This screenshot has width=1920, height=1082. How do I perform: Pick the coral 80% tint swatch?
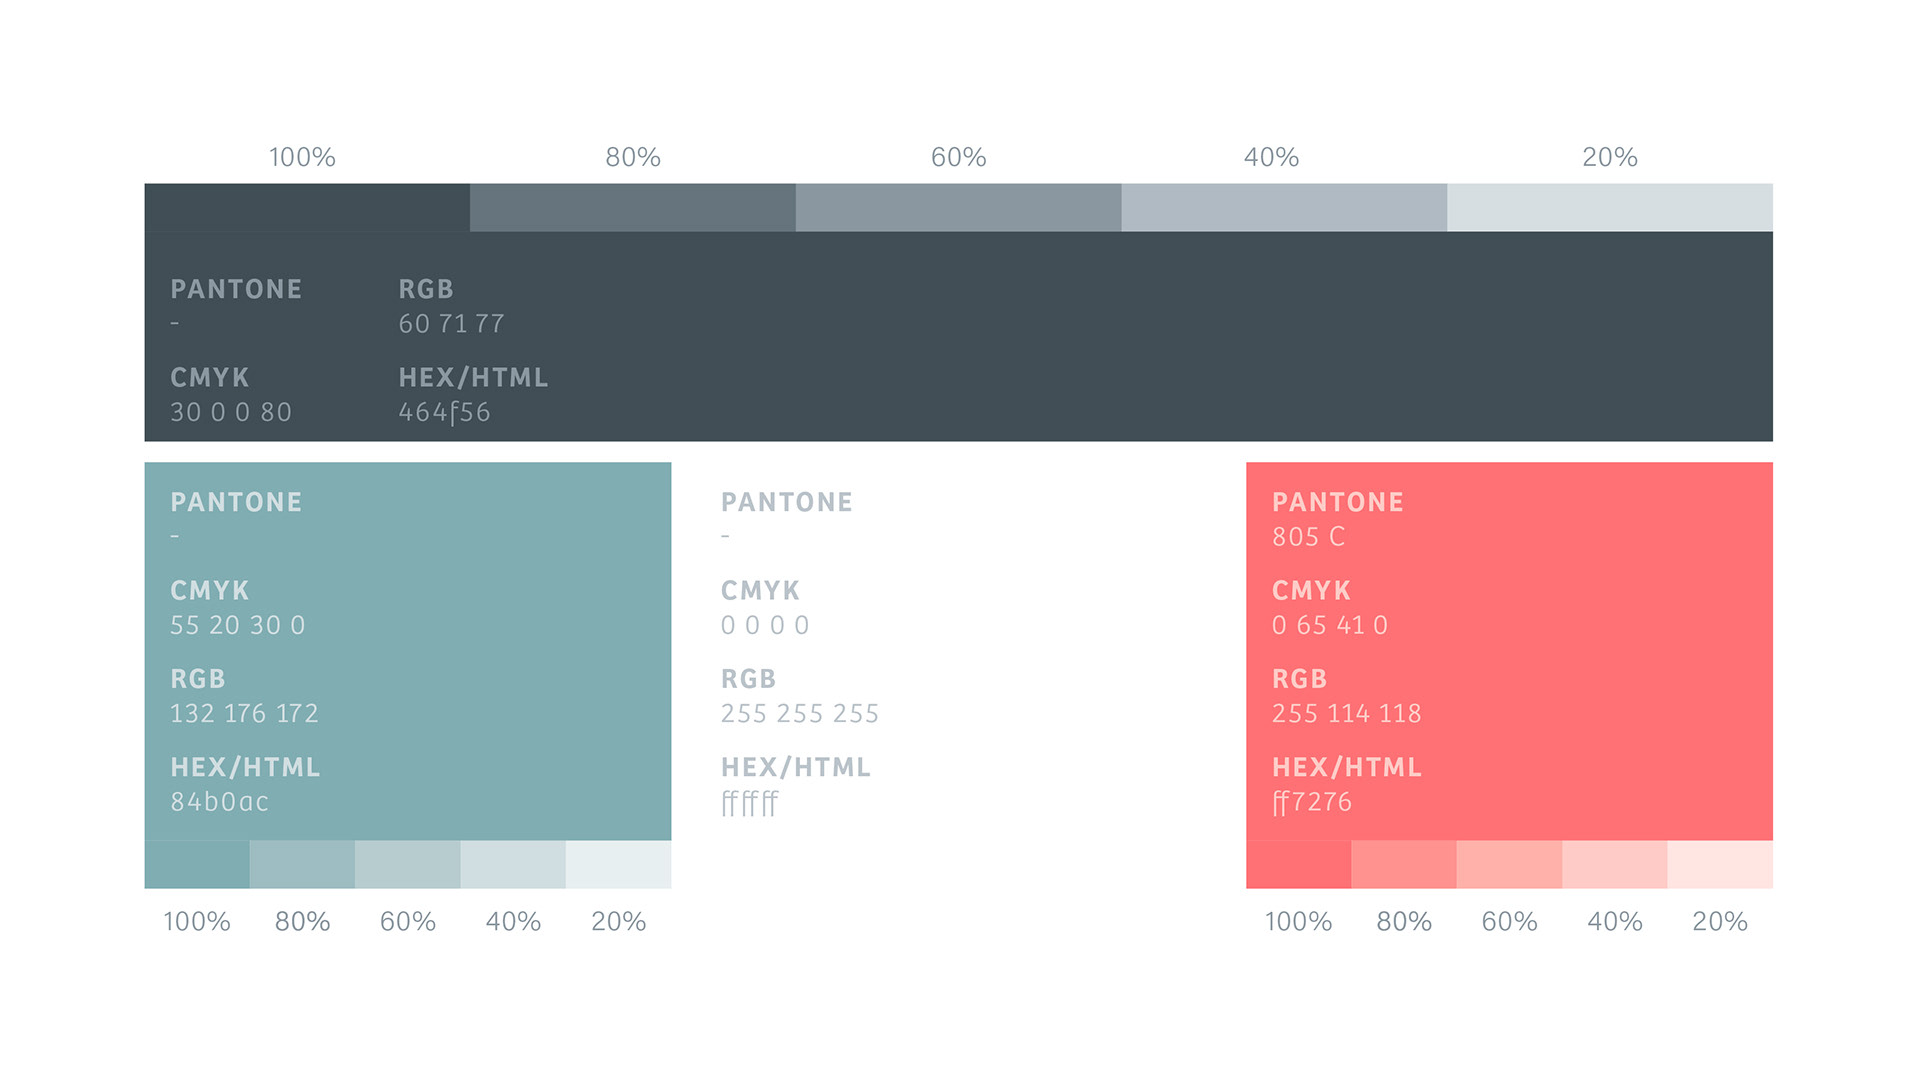coord(1404,864)
